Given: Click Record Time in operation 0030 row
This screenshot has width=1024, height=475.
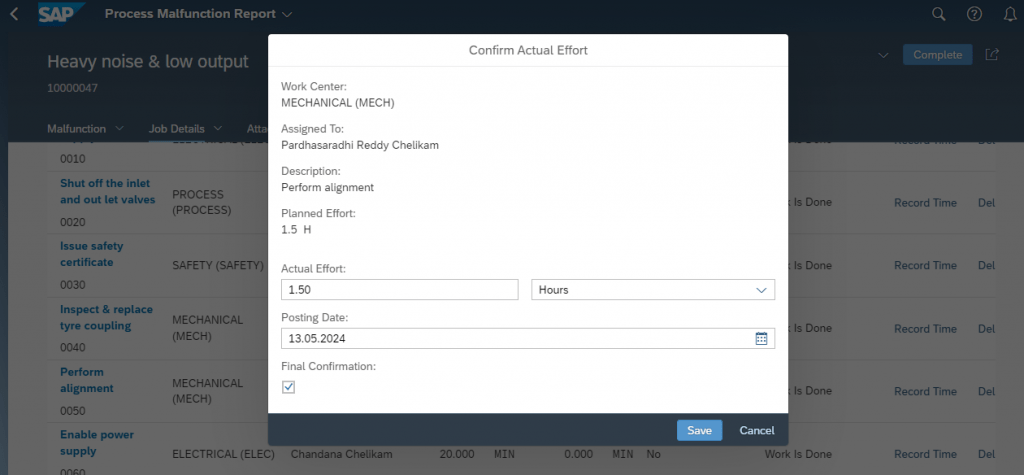Looking at the screenshot, I should pyautogui.click(x=925, y=265).
